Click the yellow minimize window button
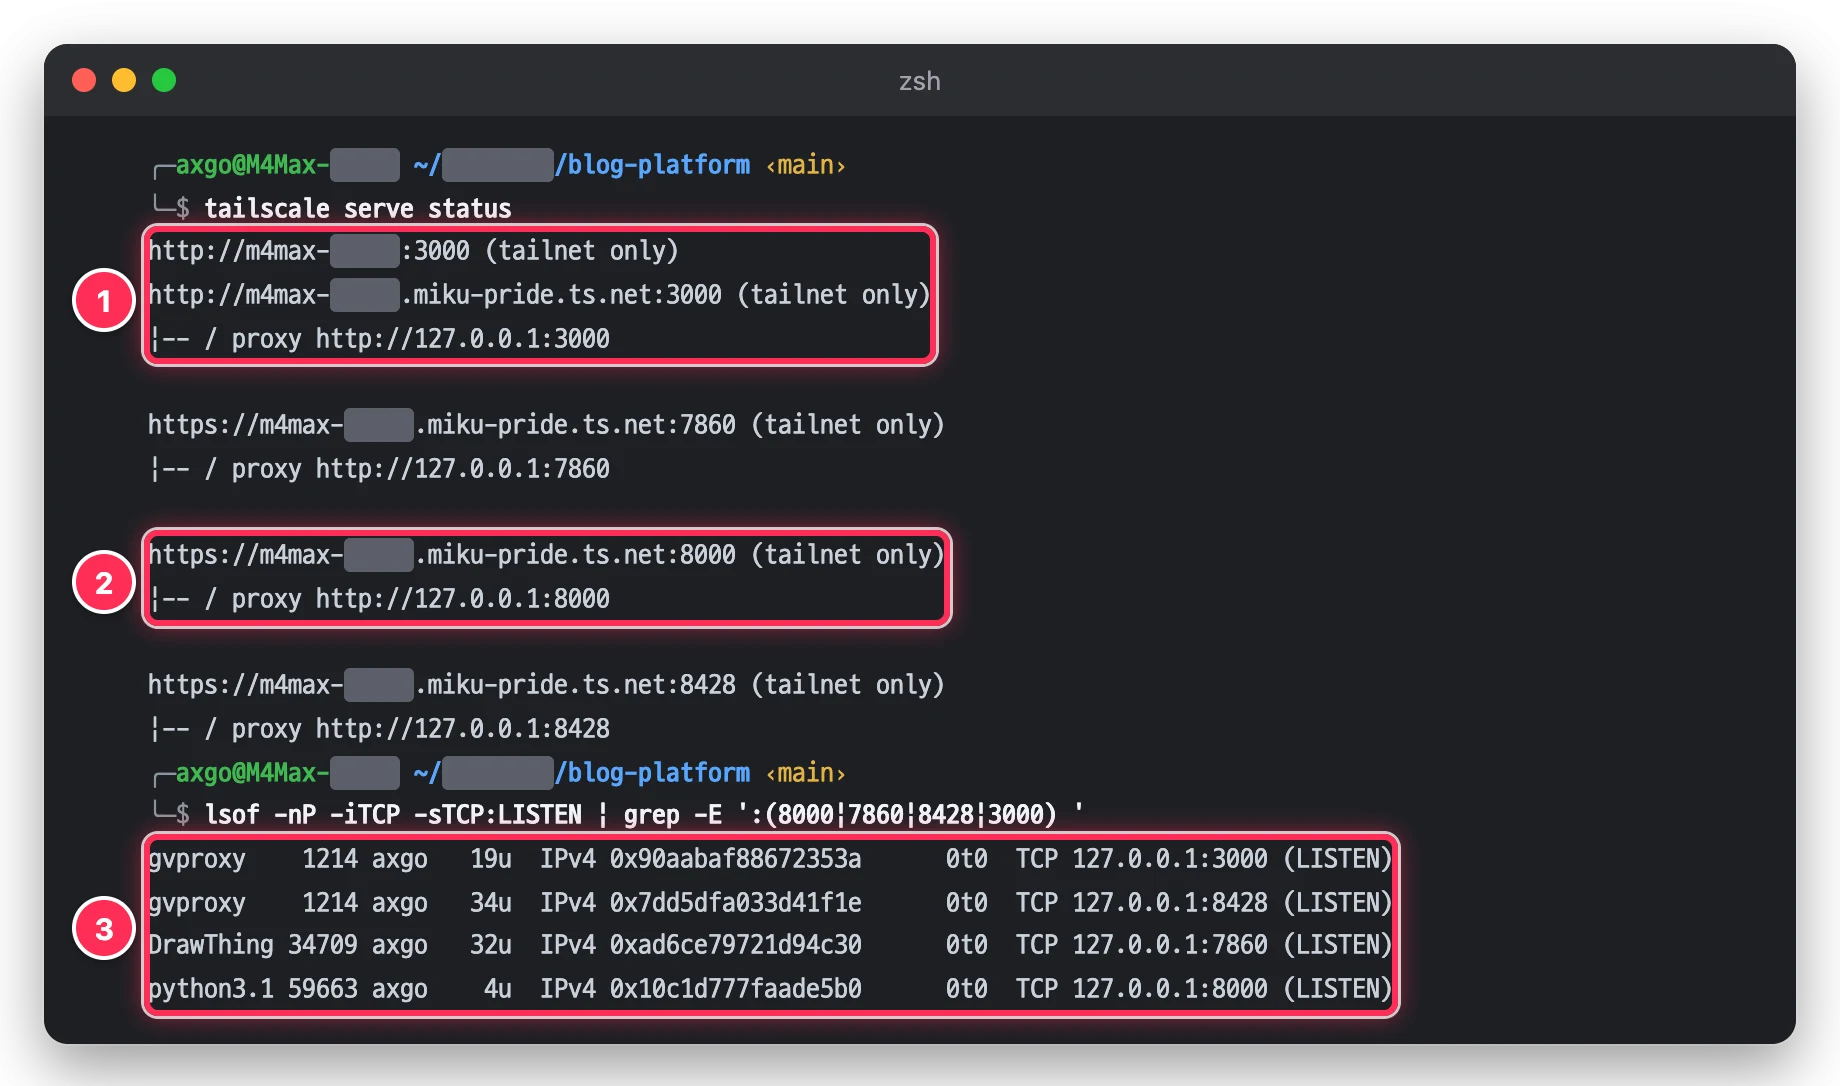1840x1086 pixels. [x=124, y=80]
